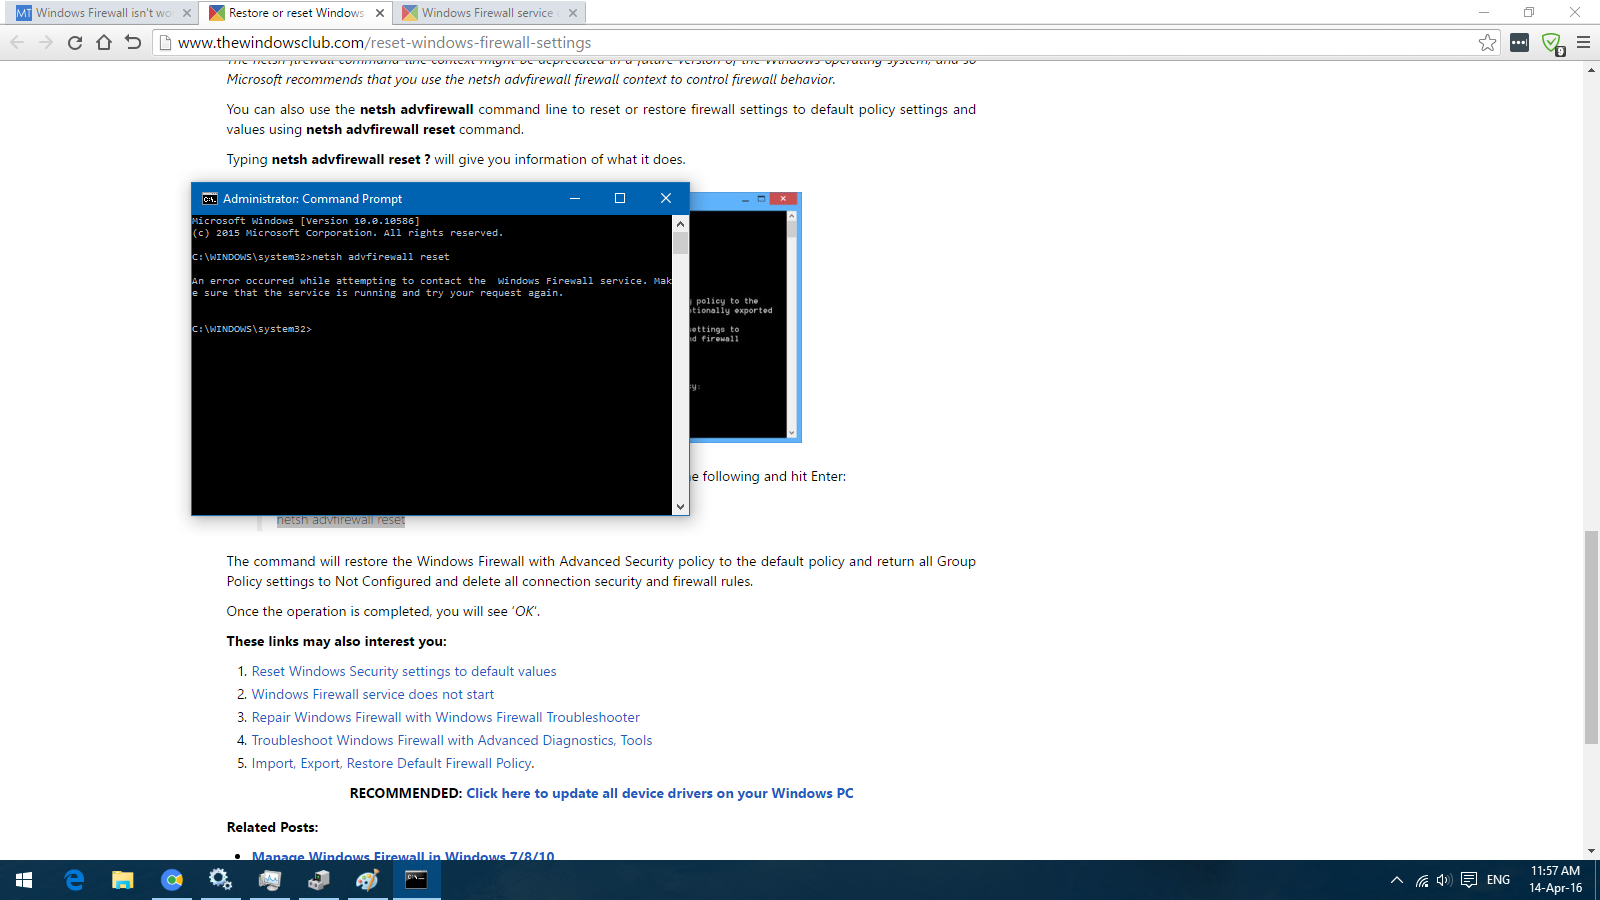Click the undo arrow icon beside Home
The height and width of the screenshot is (900, 1600).
coord(133,42)
